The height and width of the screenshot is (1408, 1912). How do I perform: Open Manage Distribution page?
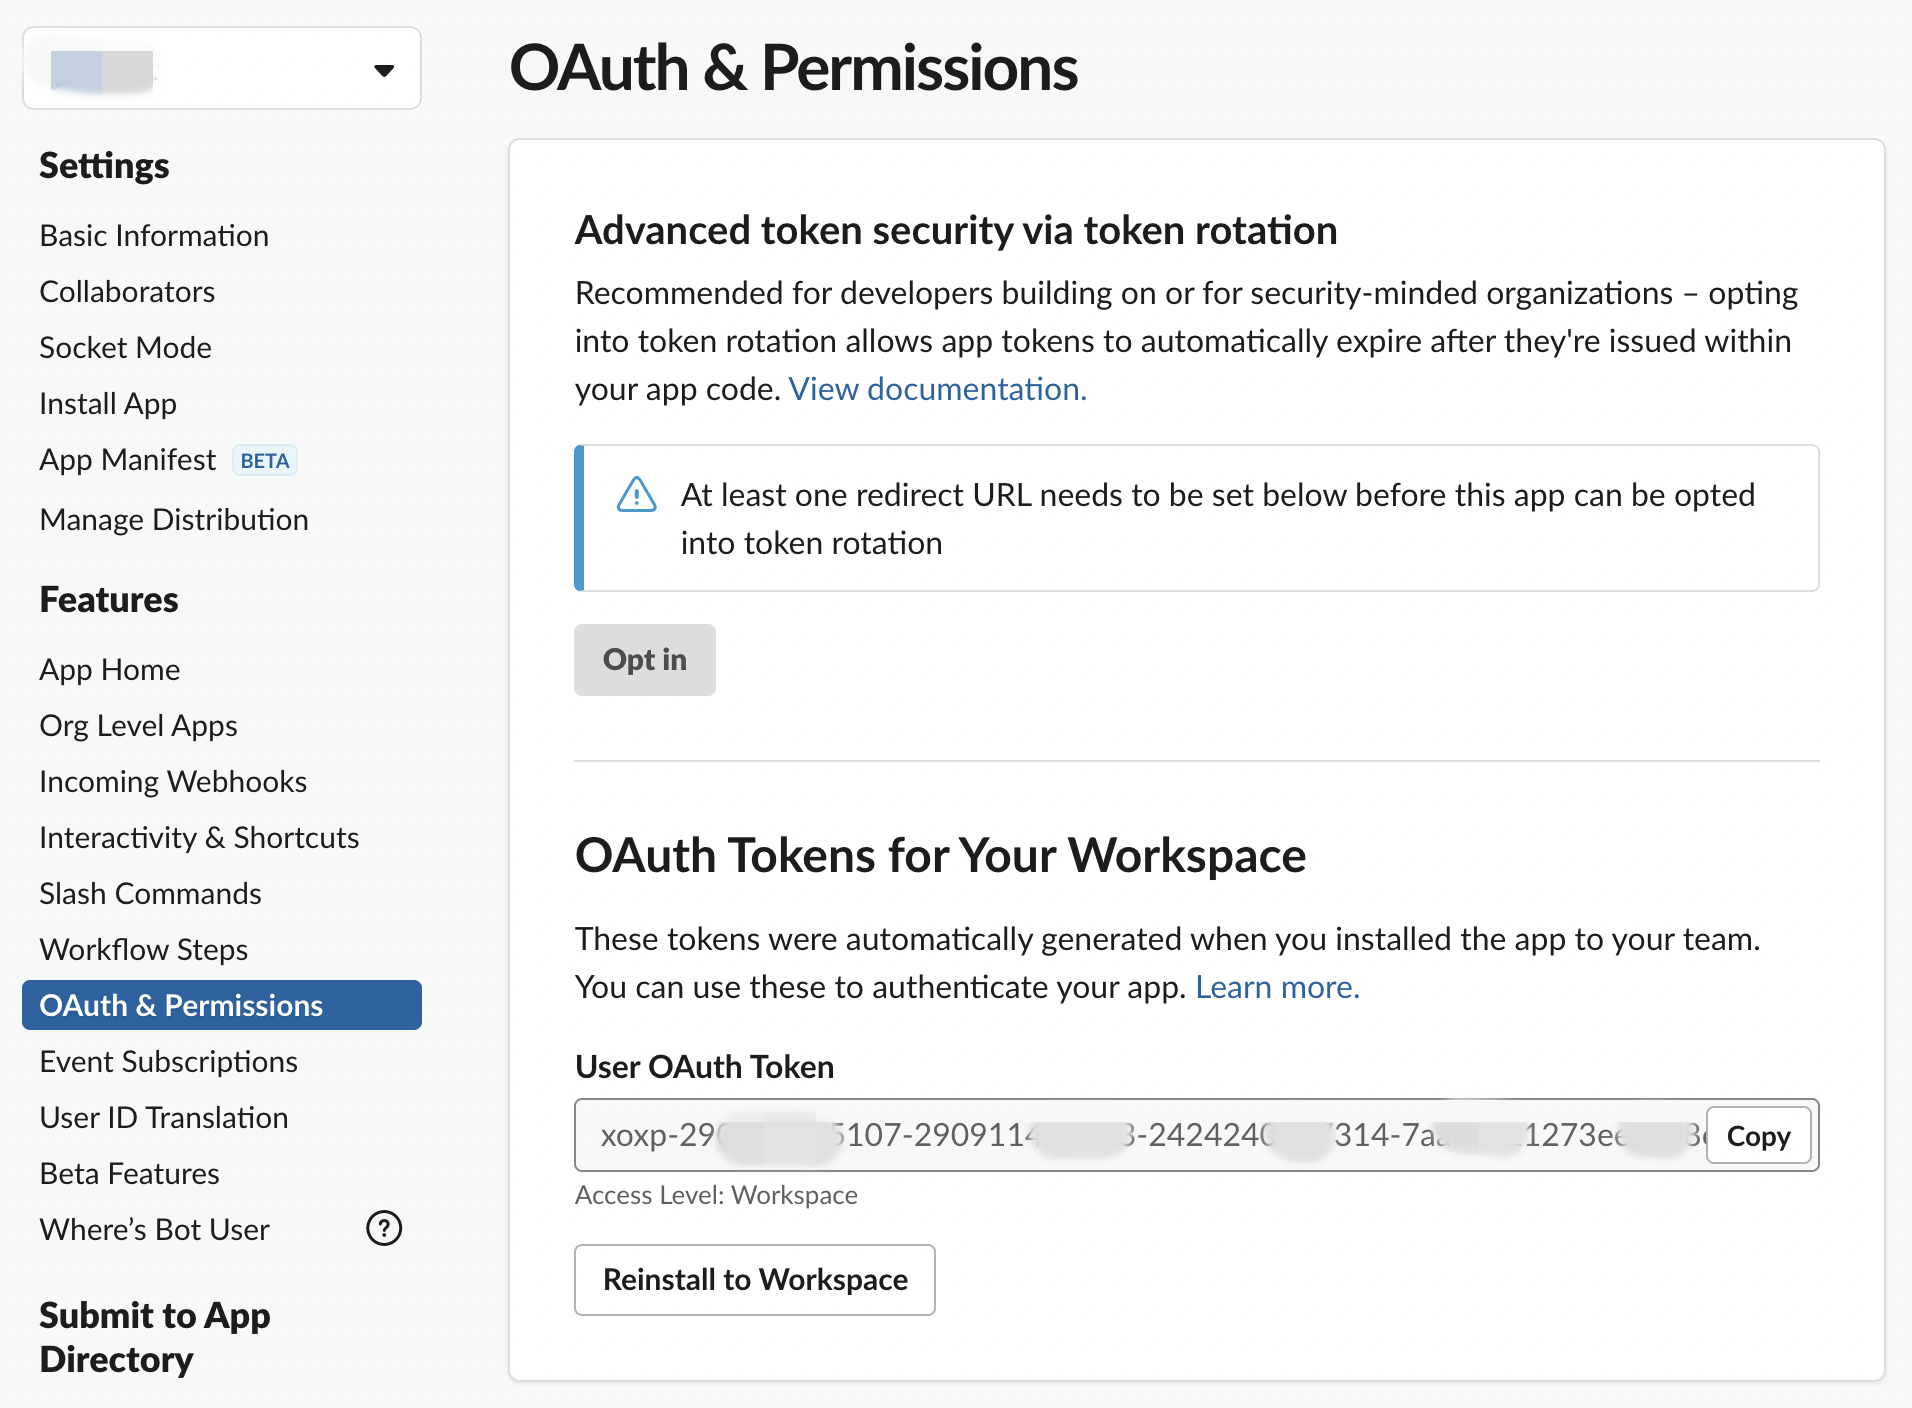[174, 520]
